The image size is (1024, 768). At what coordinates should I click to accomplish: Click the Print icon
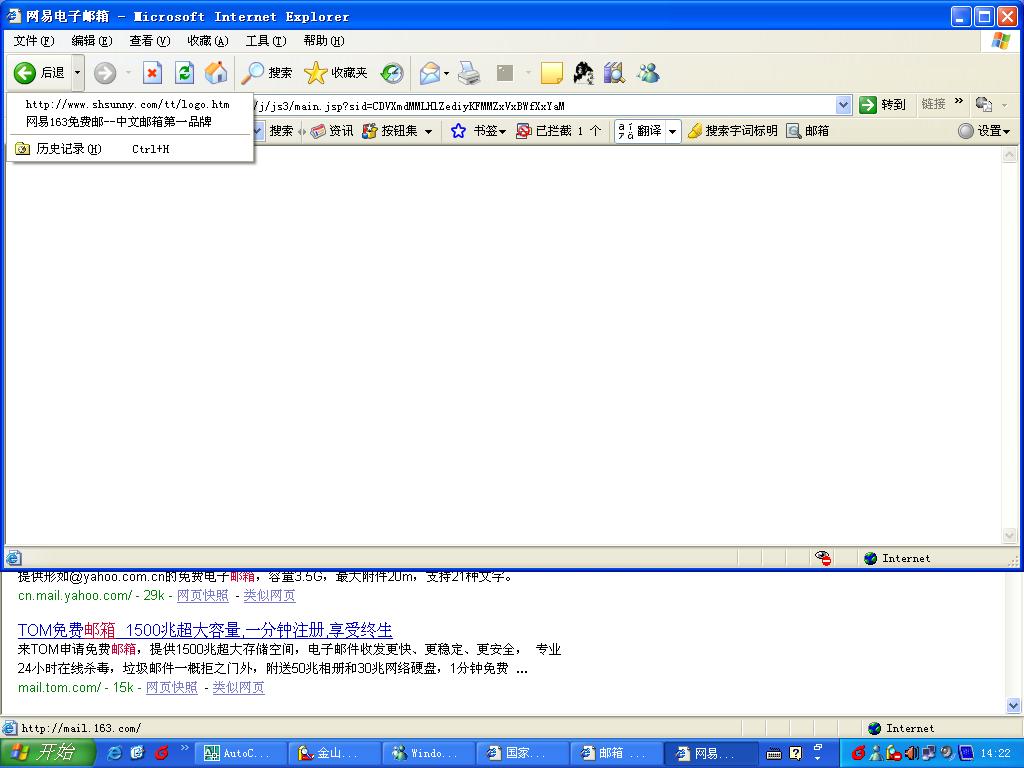tap(469, 72)
